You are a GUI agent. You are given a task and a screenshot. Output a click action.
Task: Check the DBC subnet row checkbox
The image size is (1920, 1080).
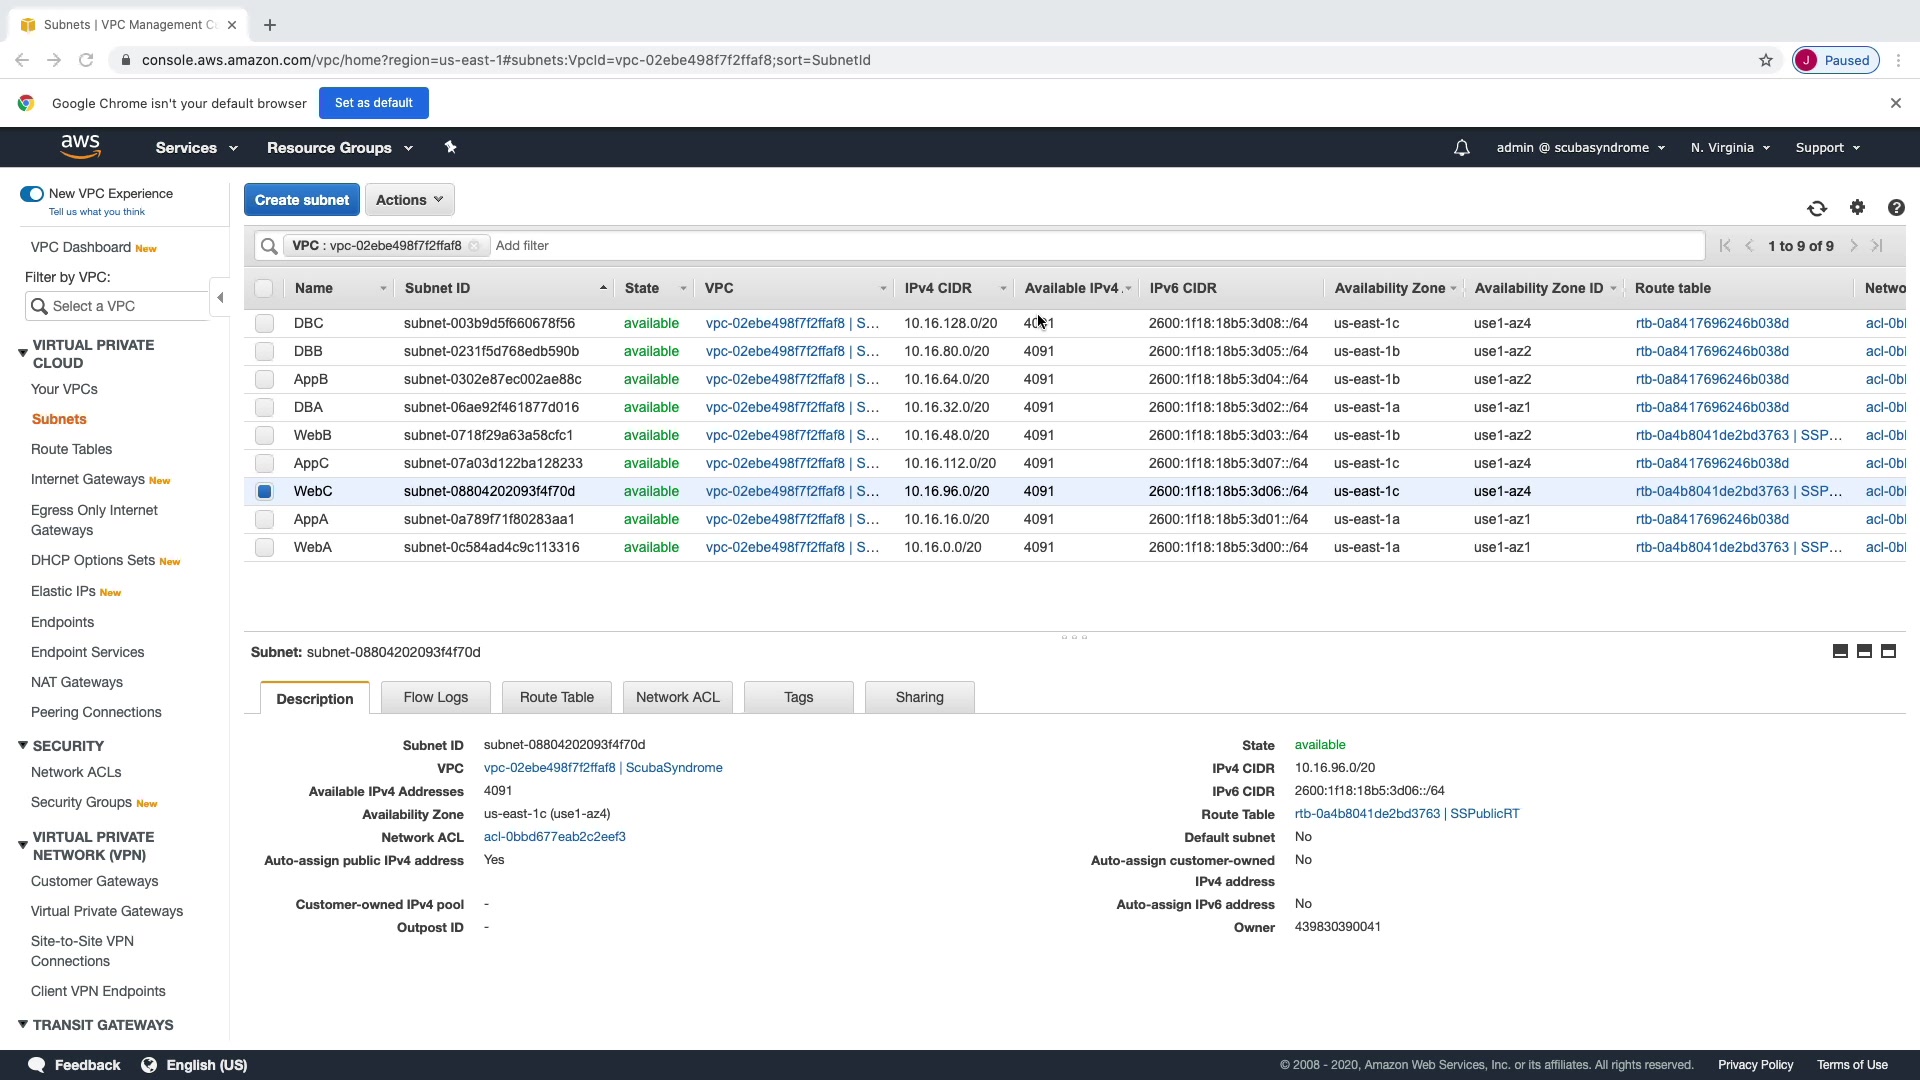point(264,323)
